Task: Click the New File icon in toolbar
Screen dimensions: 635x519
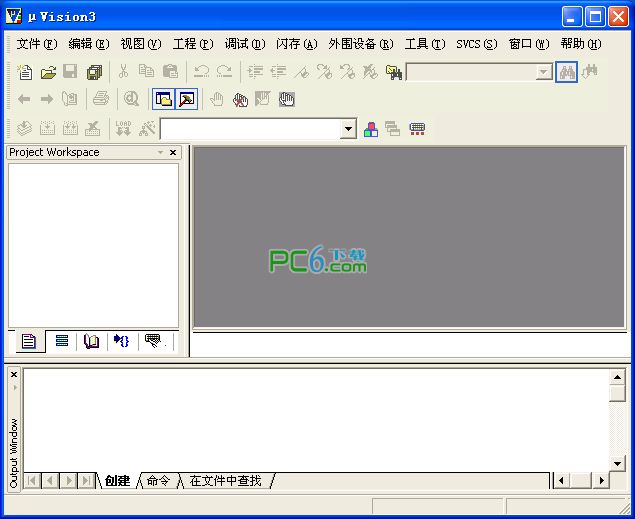Action: coord(25,72)
